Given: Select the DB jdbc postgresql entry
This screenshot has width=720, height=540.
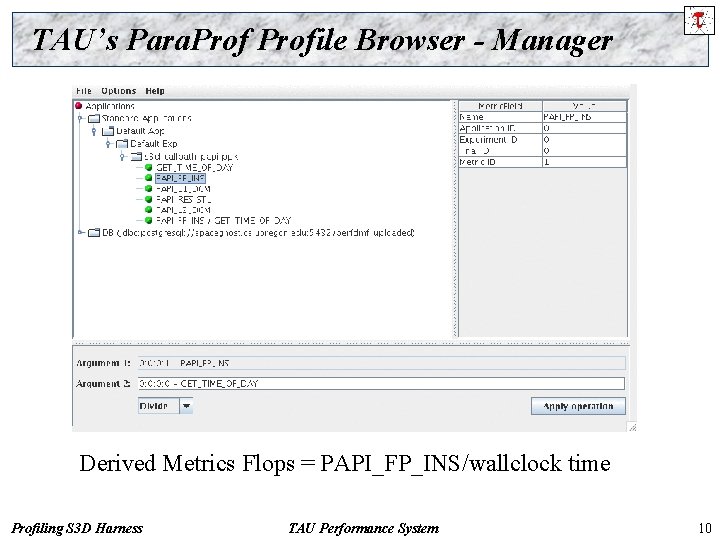Looking at the screenshot, I should pyautogui.click(x=258, y=233).
